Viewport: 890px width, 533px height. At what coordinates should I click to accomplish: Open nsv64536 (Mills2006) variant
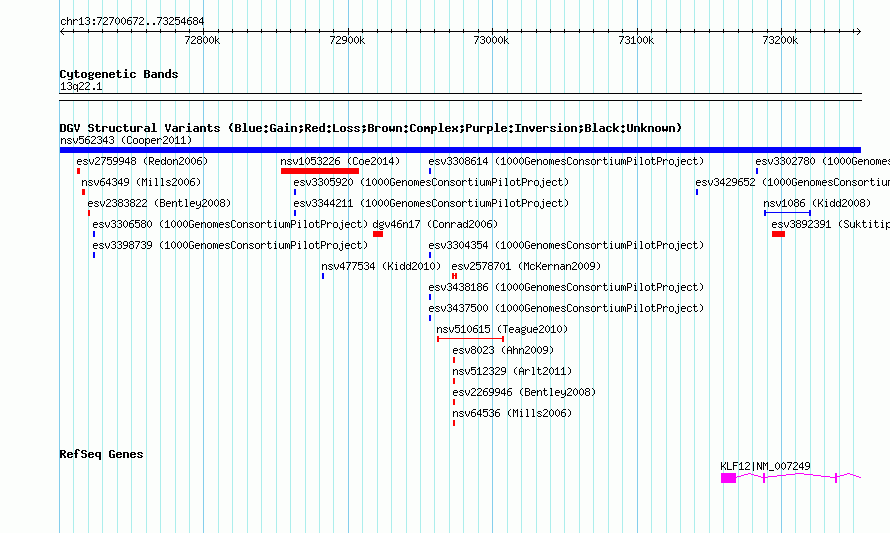click(512, 413)
